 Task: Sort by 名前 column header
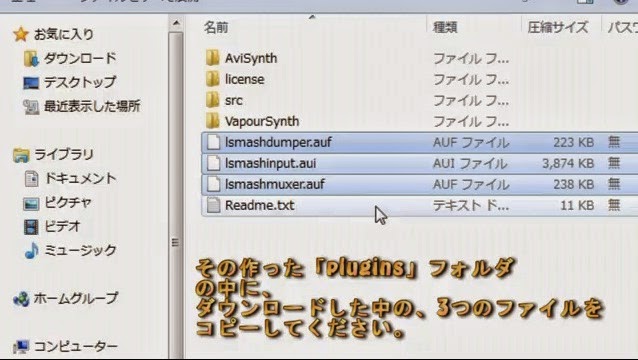coord(216,27)
